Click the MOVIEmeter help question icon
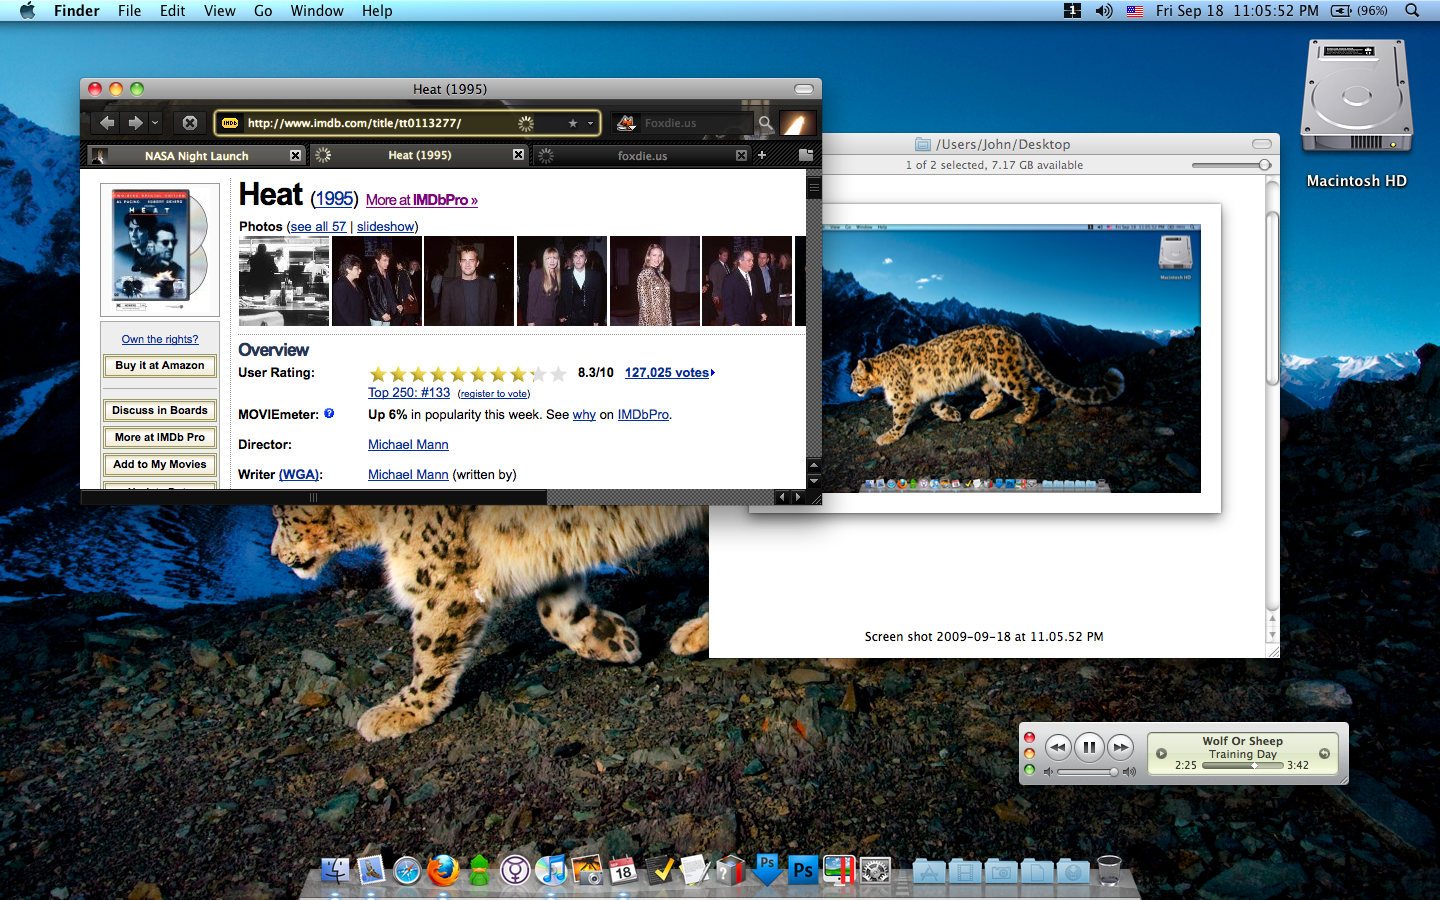 [329, 413]
